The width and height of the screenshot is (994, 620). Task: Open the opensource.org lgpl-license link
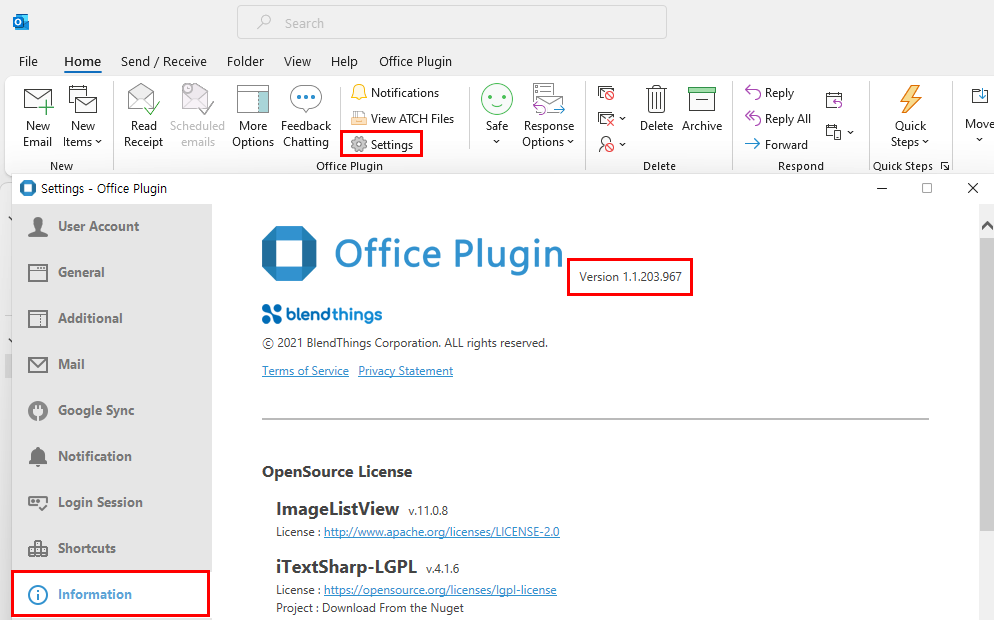[x=440, y=590]
